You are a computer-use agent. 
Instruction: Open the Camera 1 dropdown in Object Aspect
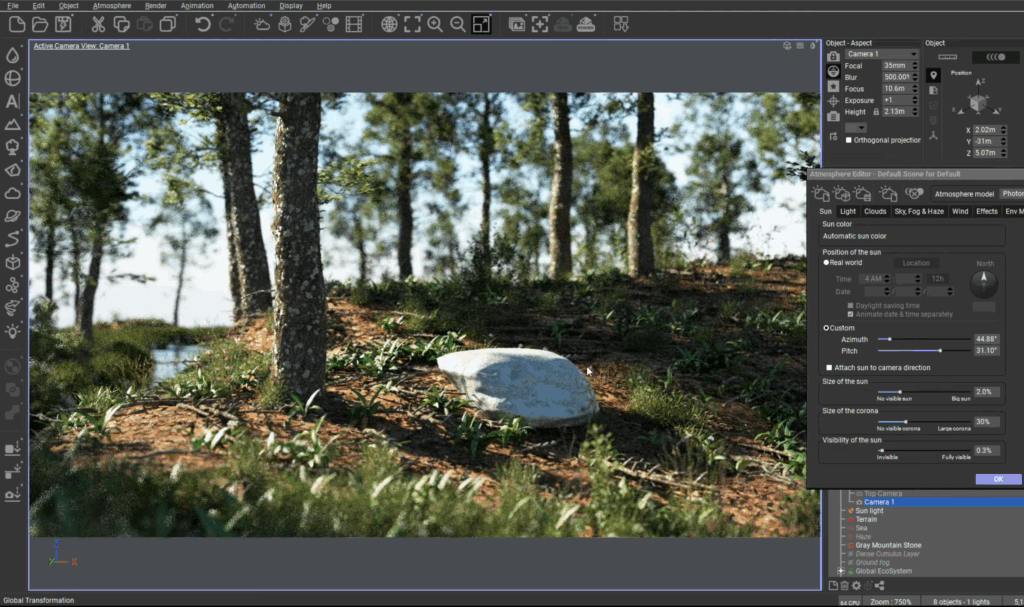tap(880, 54)
